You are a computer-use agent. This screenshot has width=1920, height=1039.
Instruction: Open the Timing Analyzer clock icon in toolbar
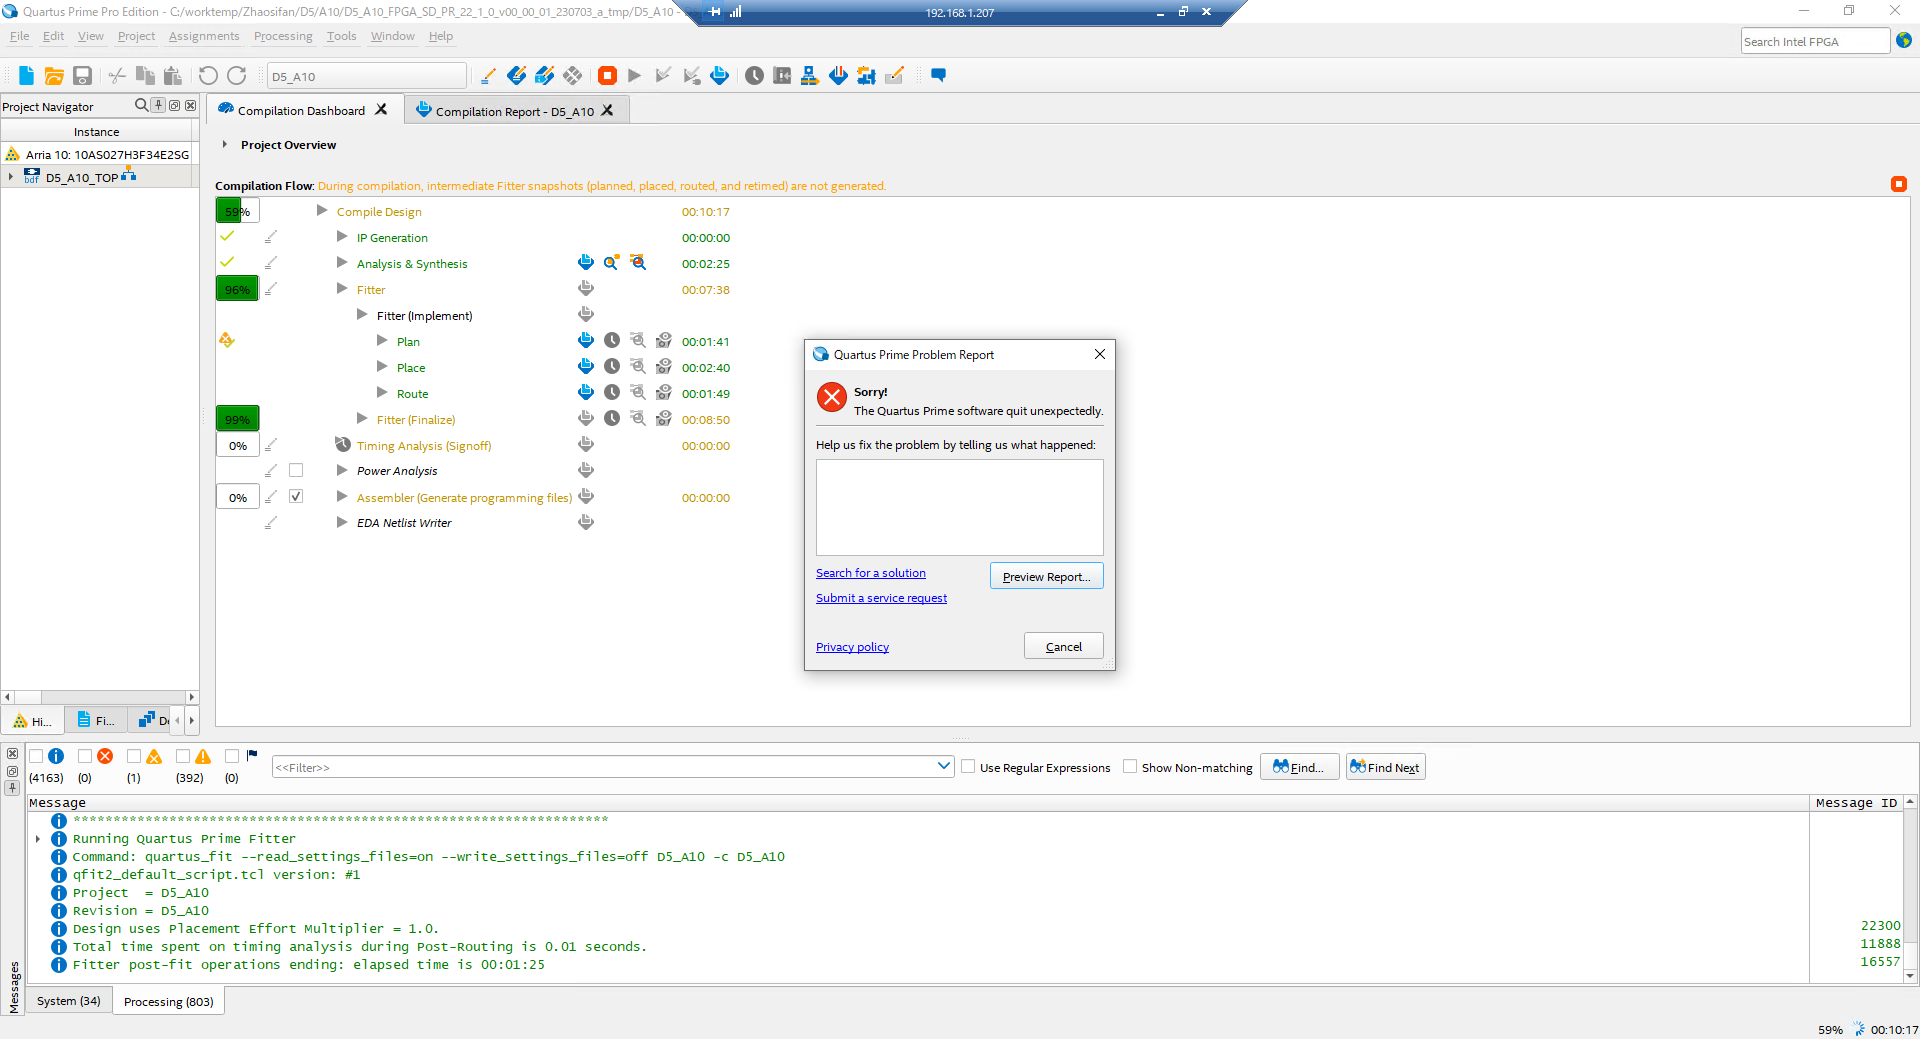pyautogui.click(x=754, y=76)
